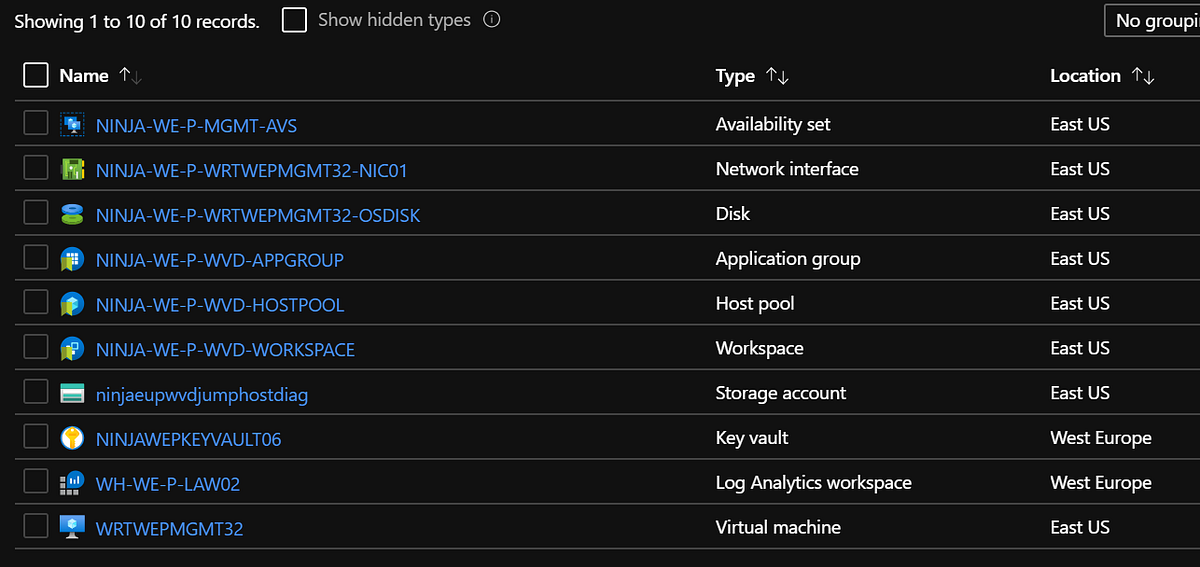Click the Workspace icon for WVD-WORKSPACE

72,349
